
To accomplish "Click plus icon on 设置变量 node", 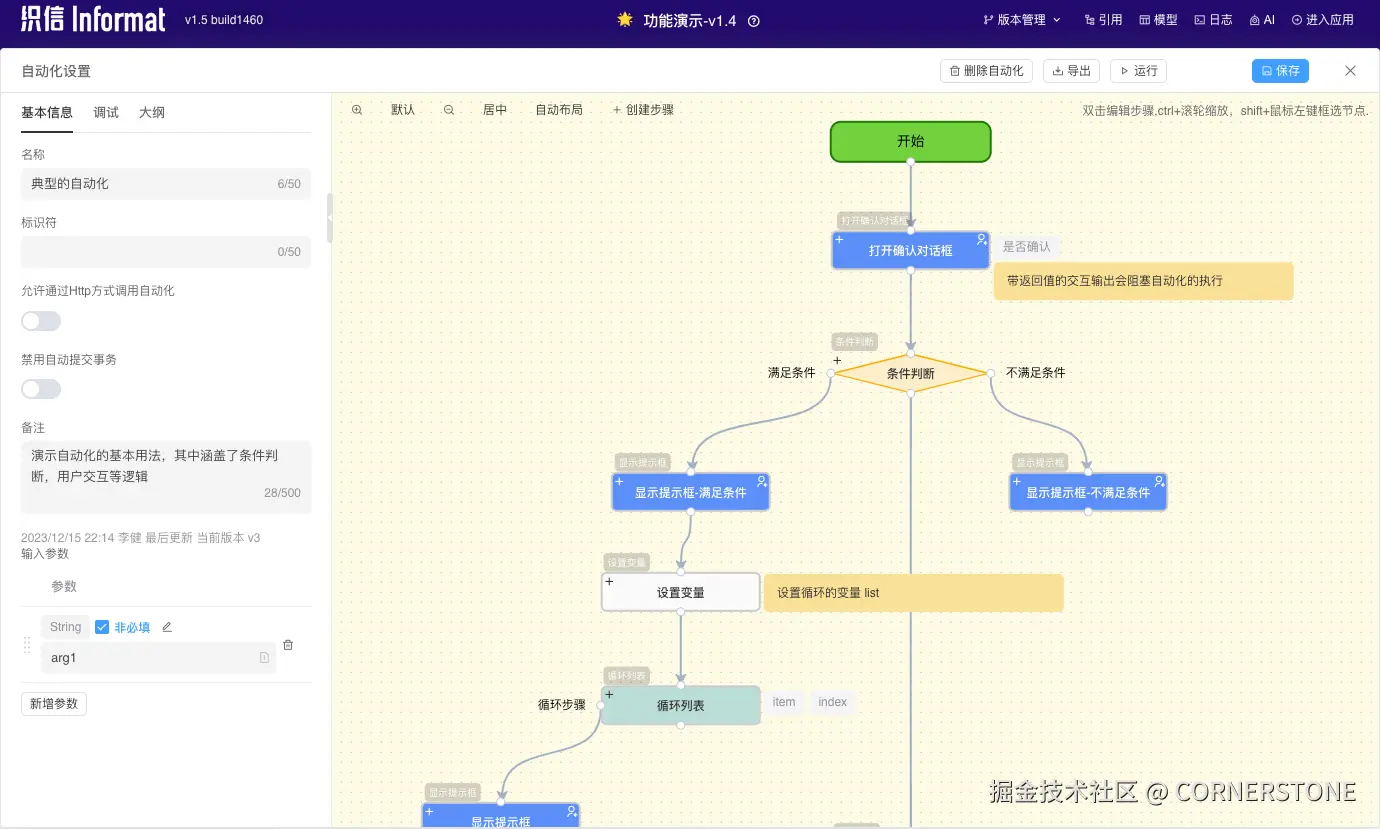I will point(608,581).
